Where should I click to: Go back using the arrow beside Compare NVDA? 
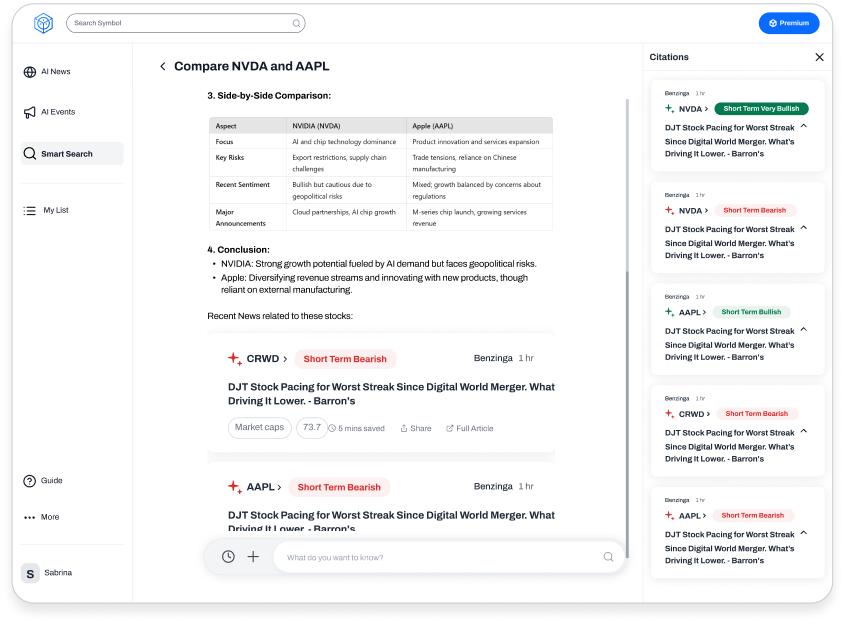pos(163,66)
